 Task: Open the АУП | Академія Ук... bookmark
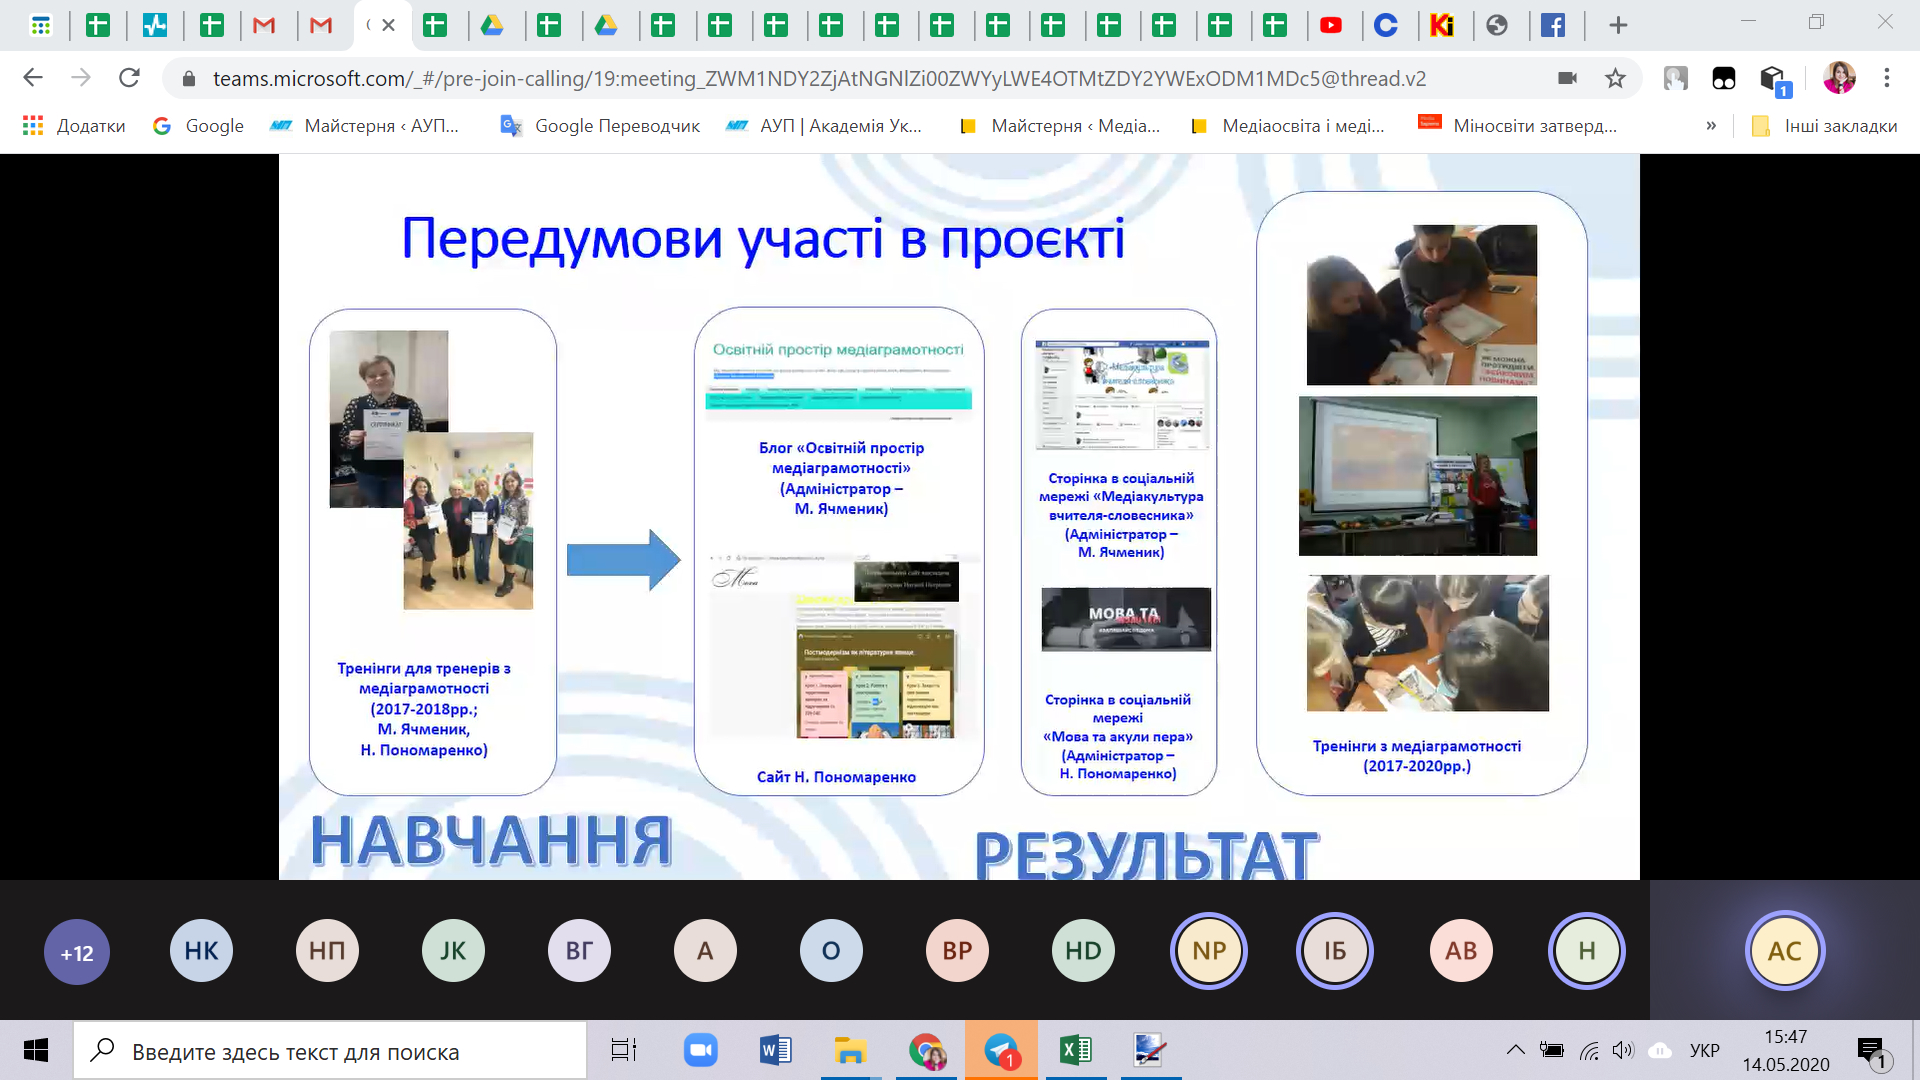(x=824, y=125)
